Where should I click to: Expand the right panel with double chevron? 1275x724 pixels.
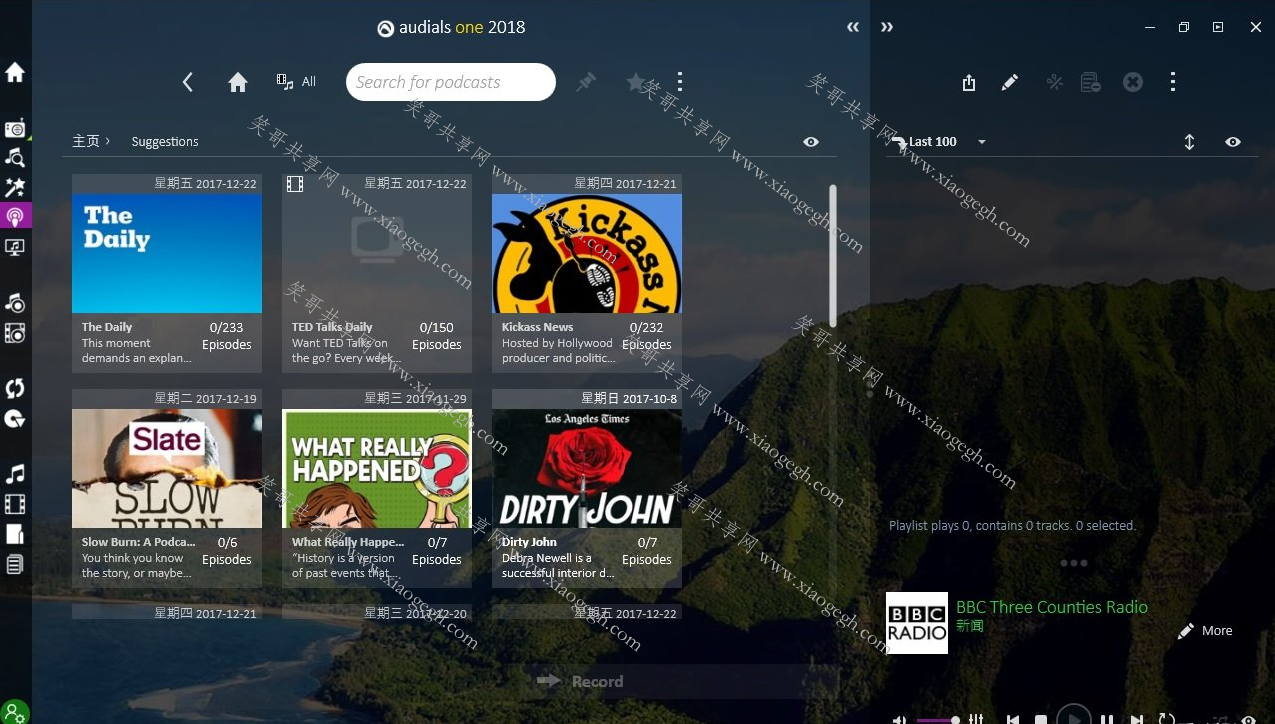point(887,27)
